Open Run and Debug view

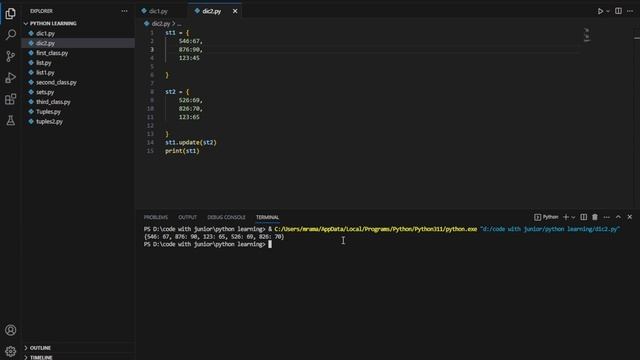tap(11, 78)
